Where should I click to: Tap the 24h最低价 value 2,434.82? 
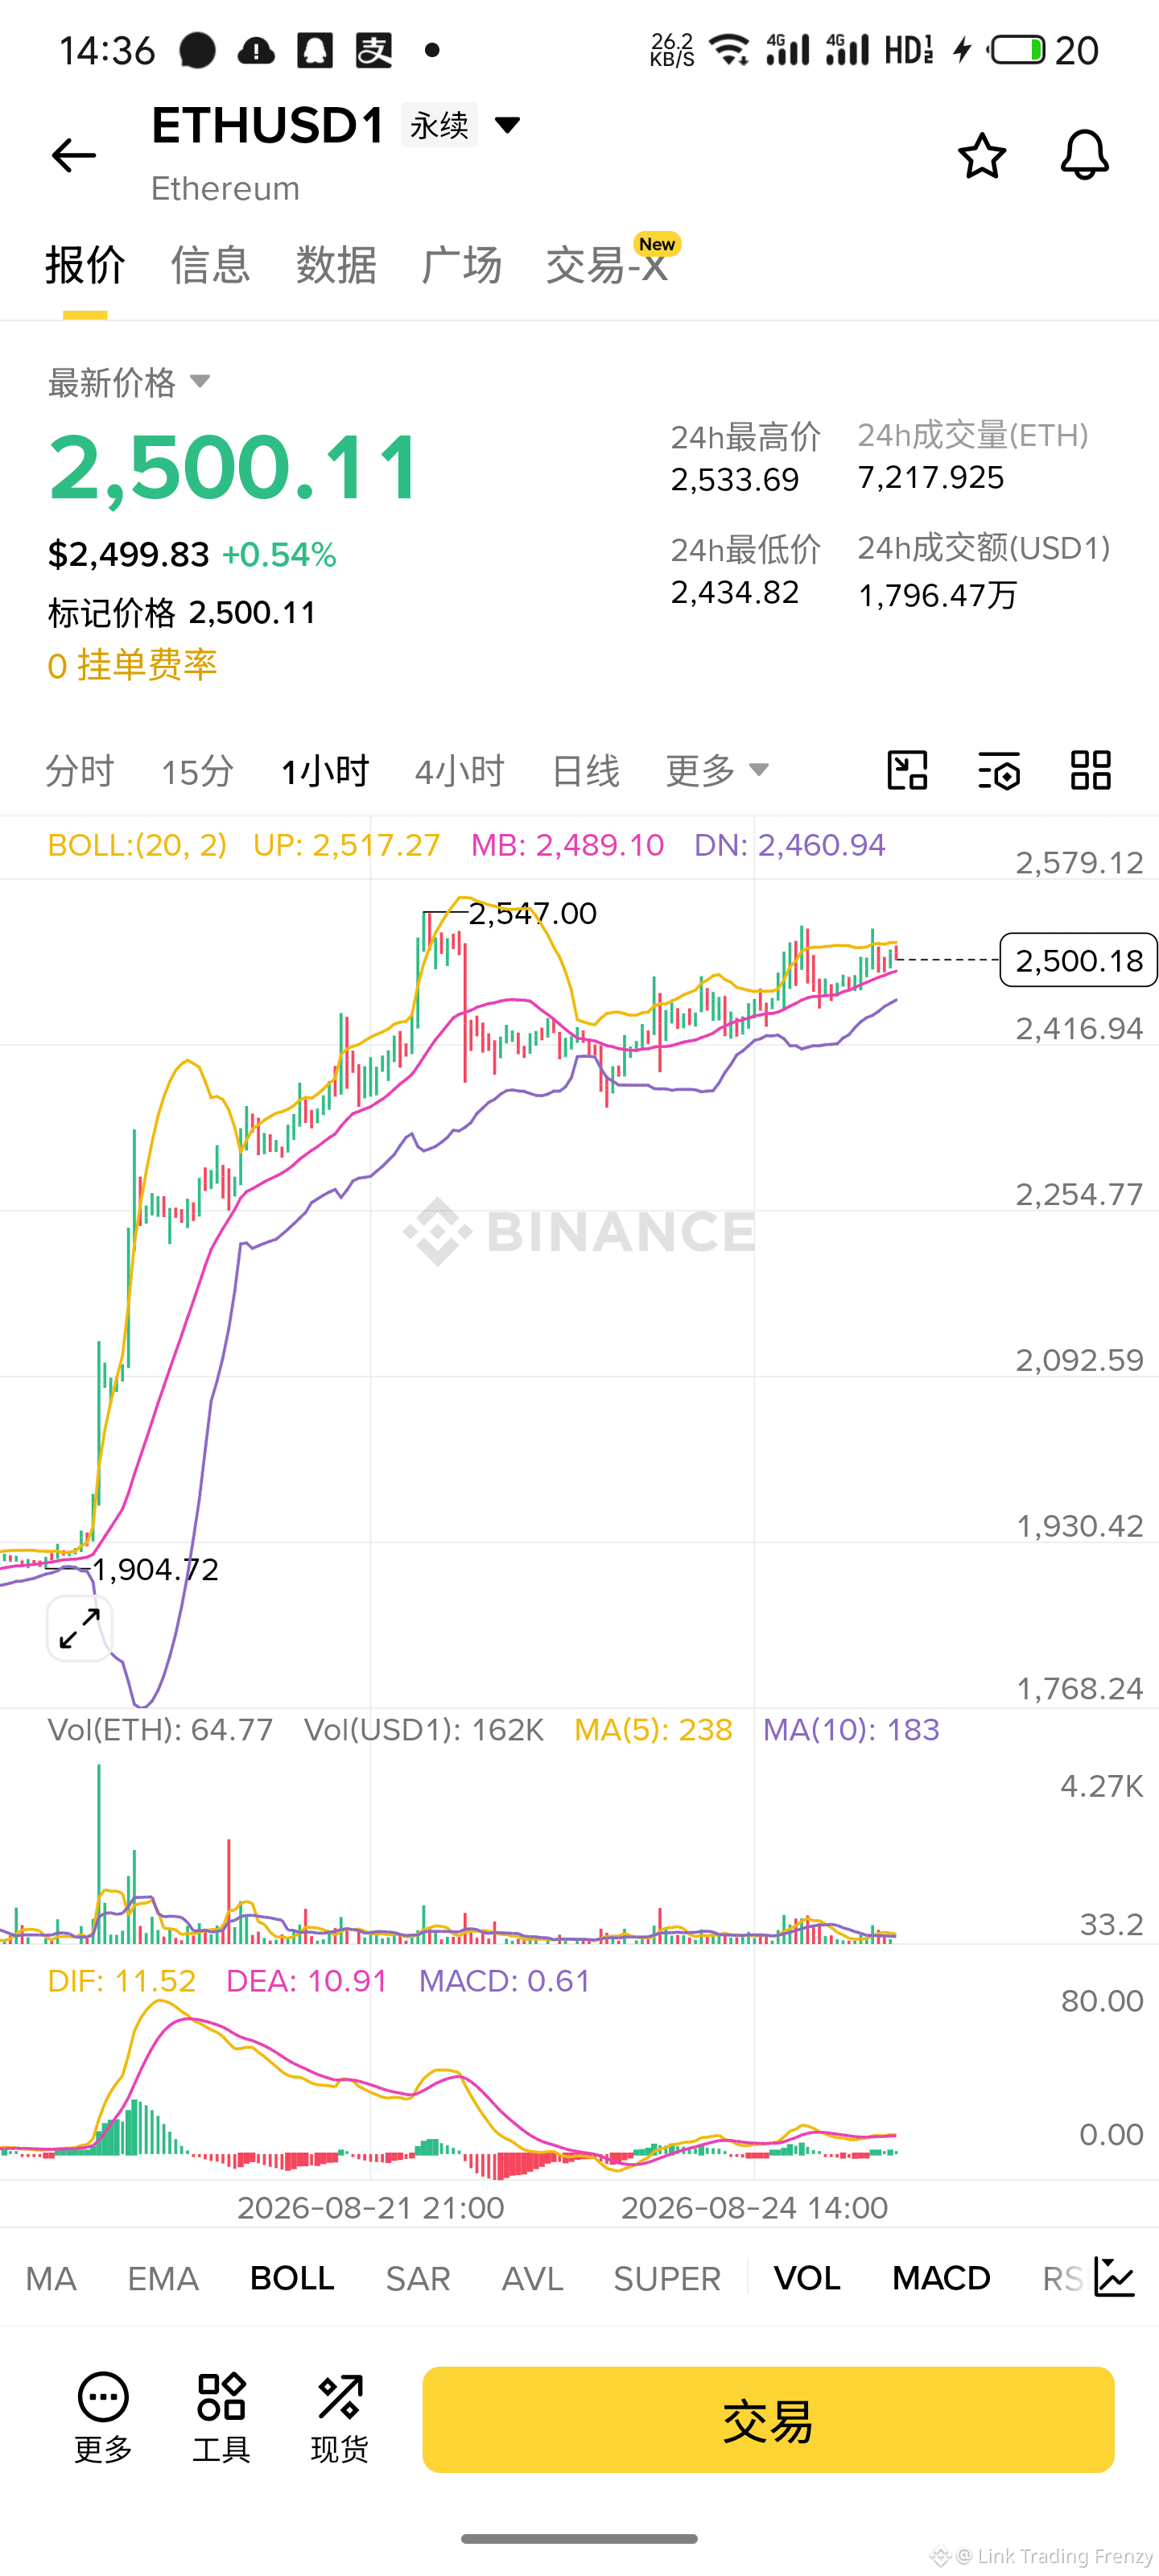coord(735,593)
